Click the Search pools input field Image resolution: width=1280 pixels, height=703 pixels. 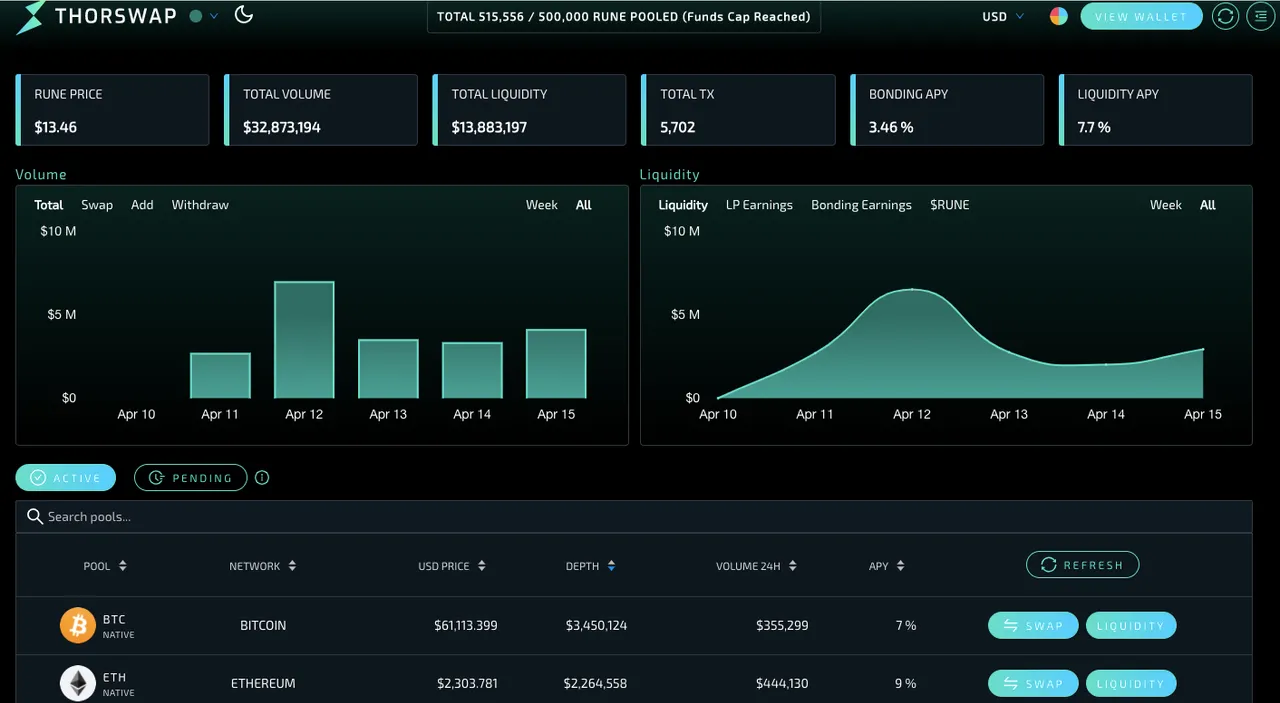click(x=634, y=517)
